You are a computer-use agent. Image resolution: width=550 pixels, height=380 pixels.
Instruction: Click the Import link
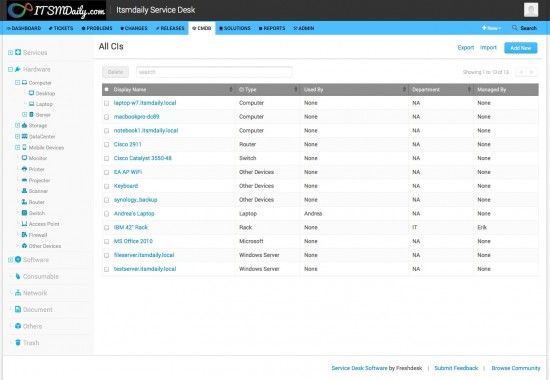488,48
